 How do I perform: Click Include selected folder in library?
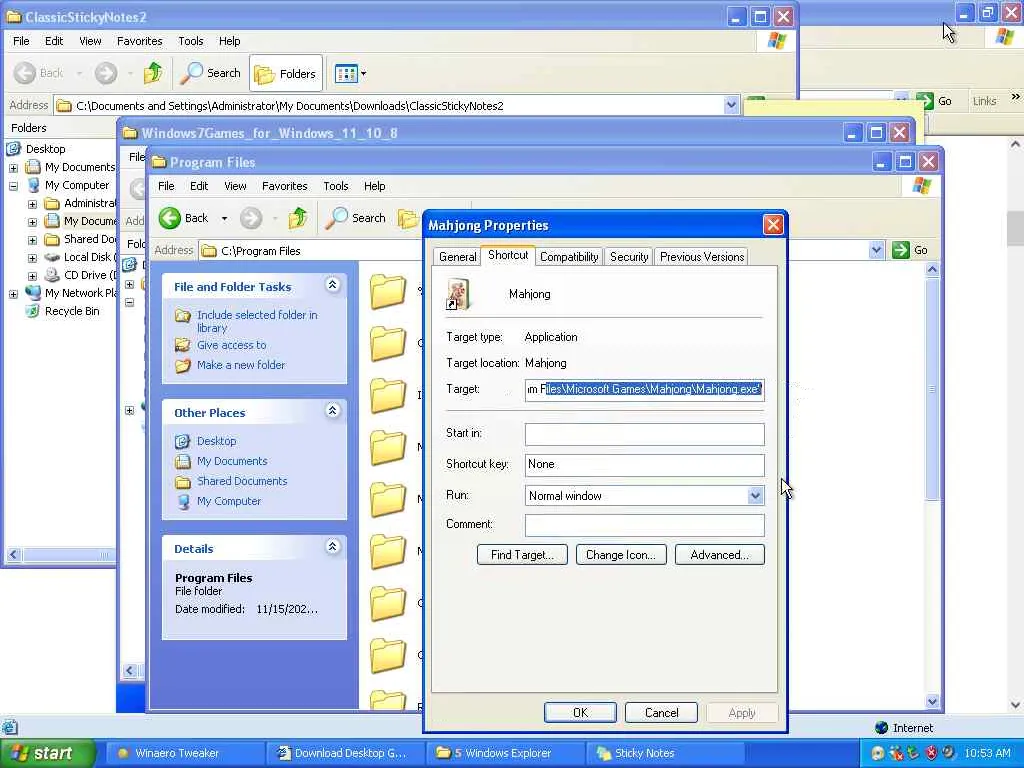pos(257,321)
